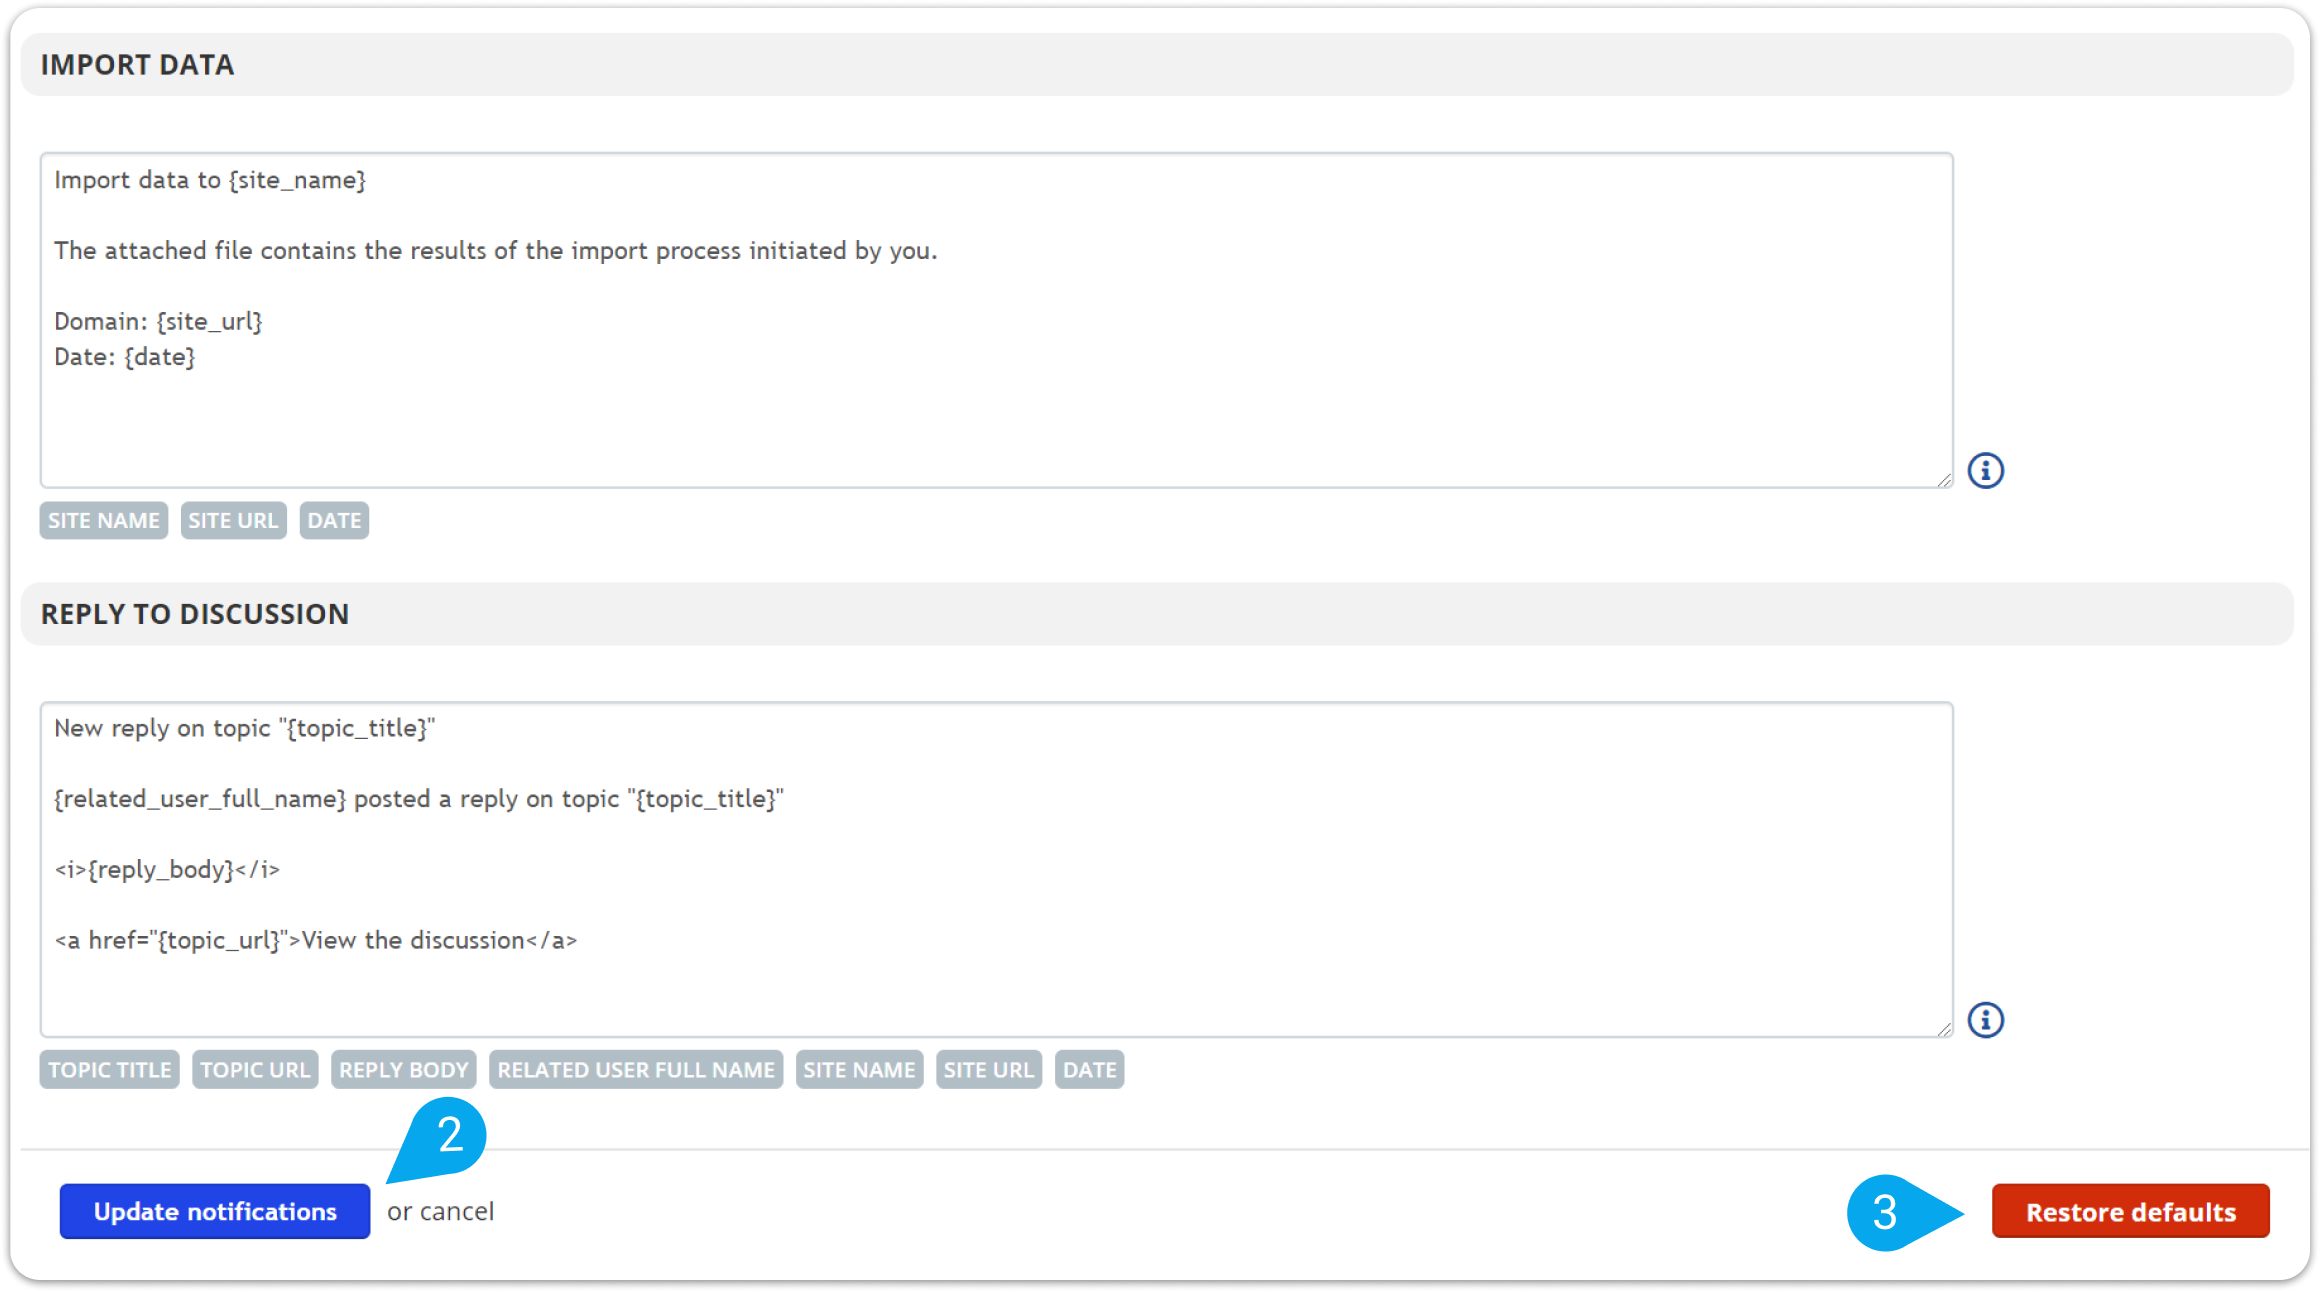Grab resize handle of Reply to Discussion textarea
2320x1292 pixels.
(x=1943, y=1028)
